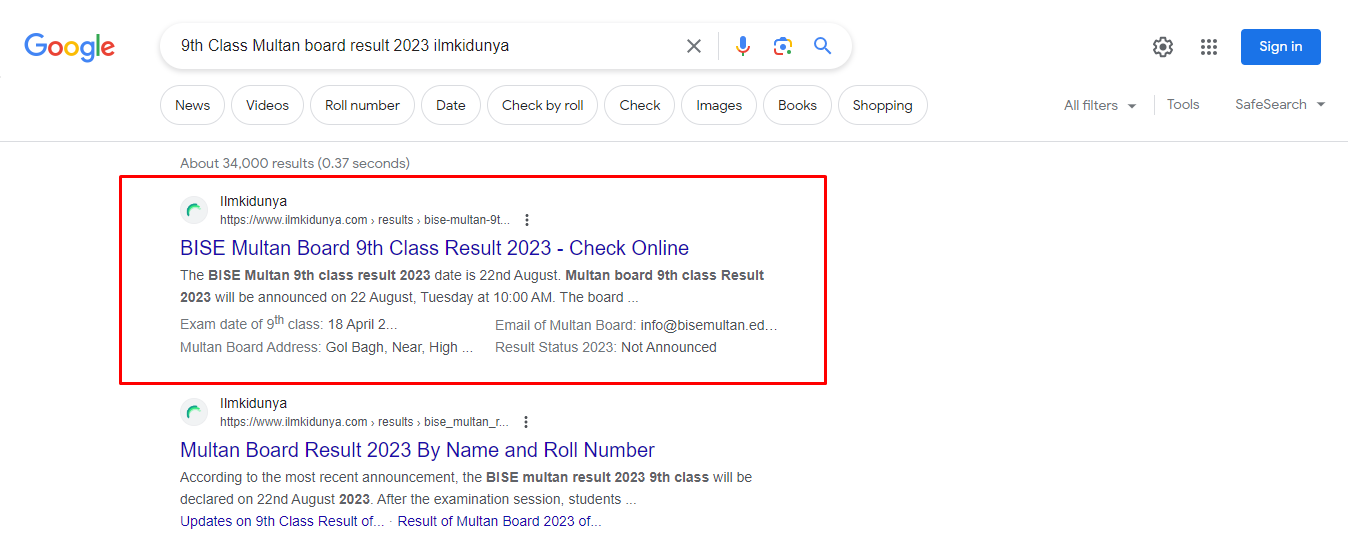The height and width of the screenshot is (543, 1348).
Task: Open Updates on 9th Class Result sitelink
Action: [282, 521]
